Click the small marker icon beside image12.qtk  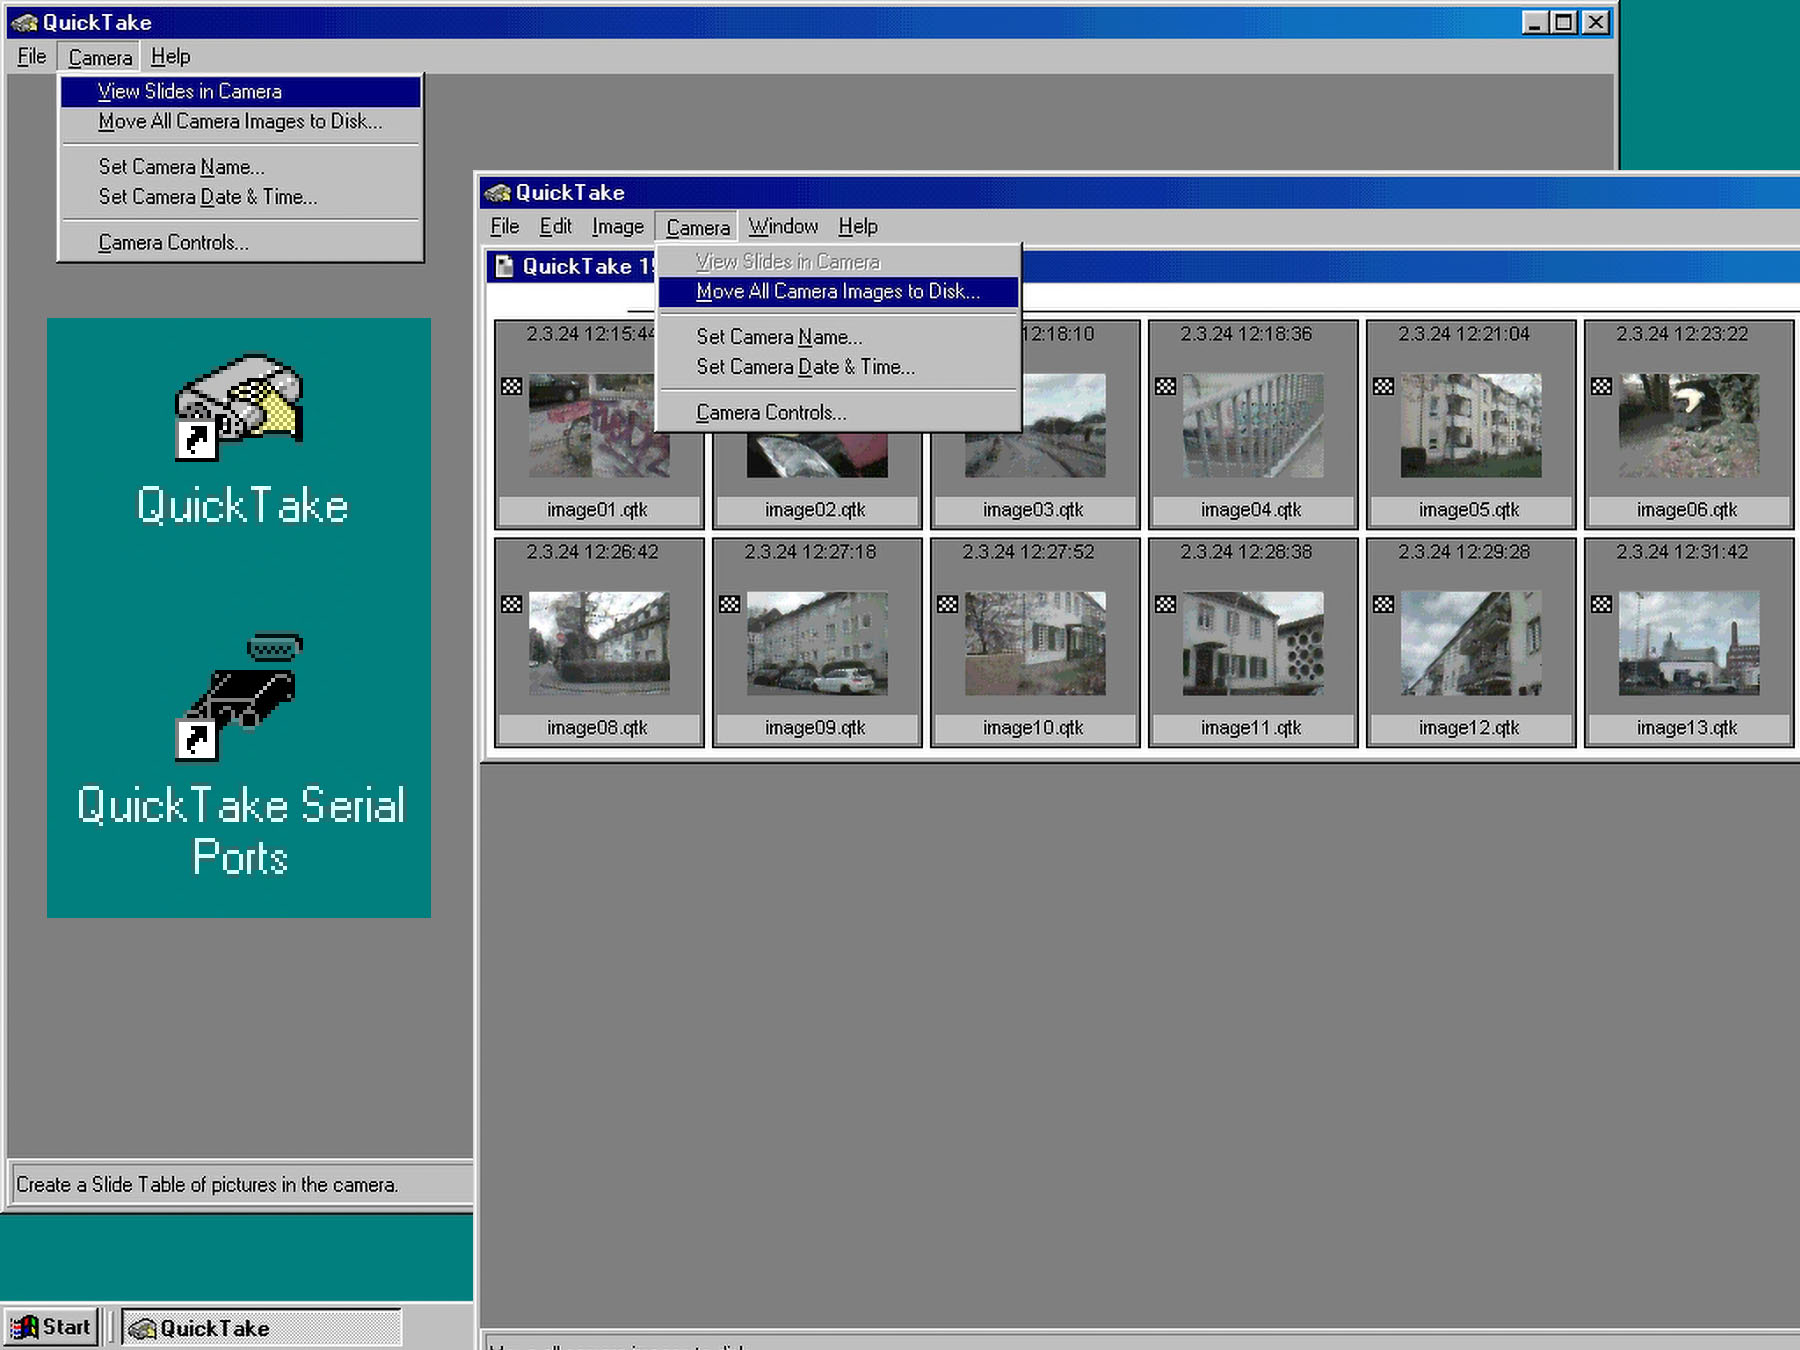pos(1384,604)
